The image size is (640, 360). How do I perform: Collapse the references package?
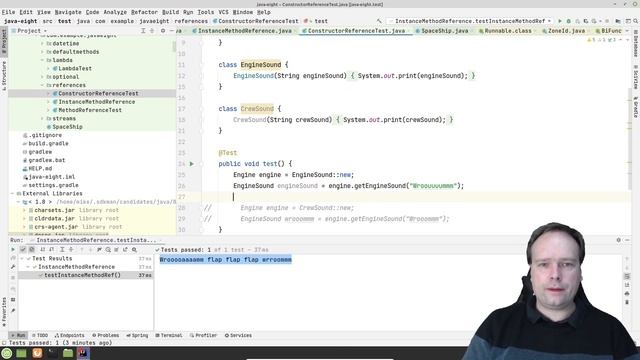pos(42,85)
